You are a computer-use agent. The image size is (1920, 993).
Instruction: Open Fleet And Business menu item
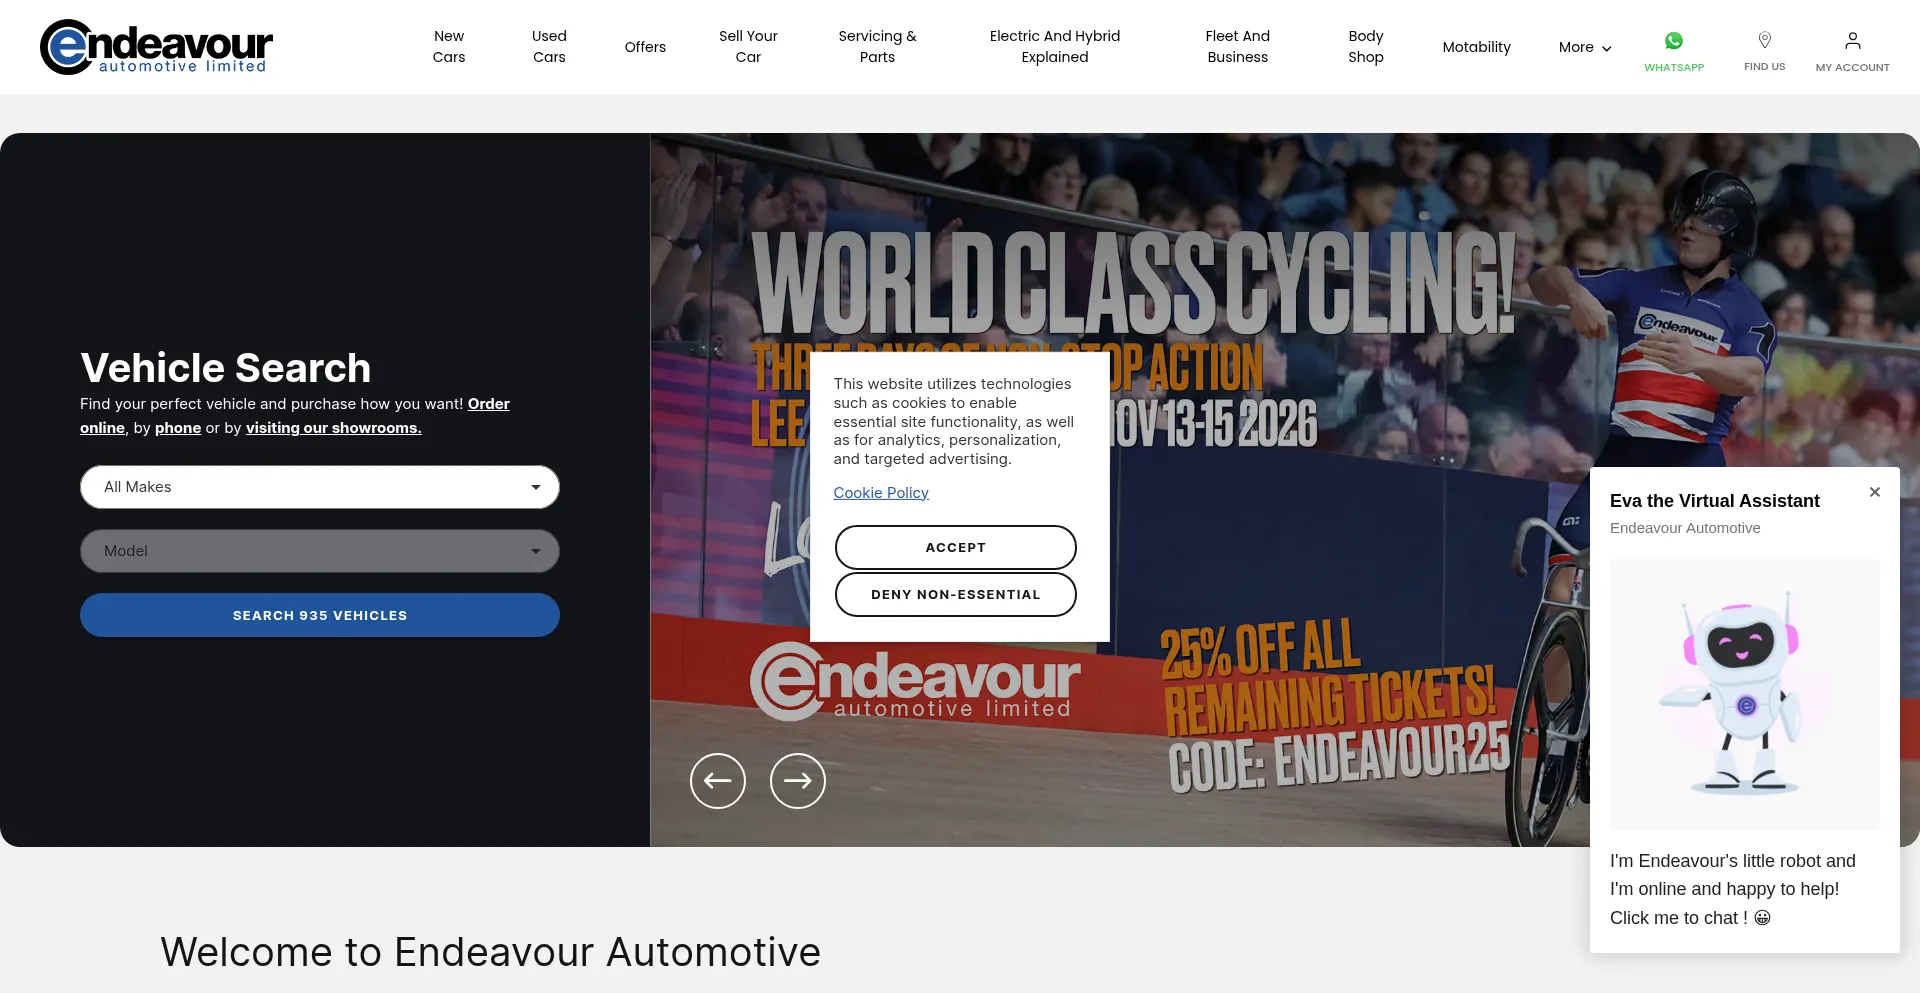[x=1238, y=47]
